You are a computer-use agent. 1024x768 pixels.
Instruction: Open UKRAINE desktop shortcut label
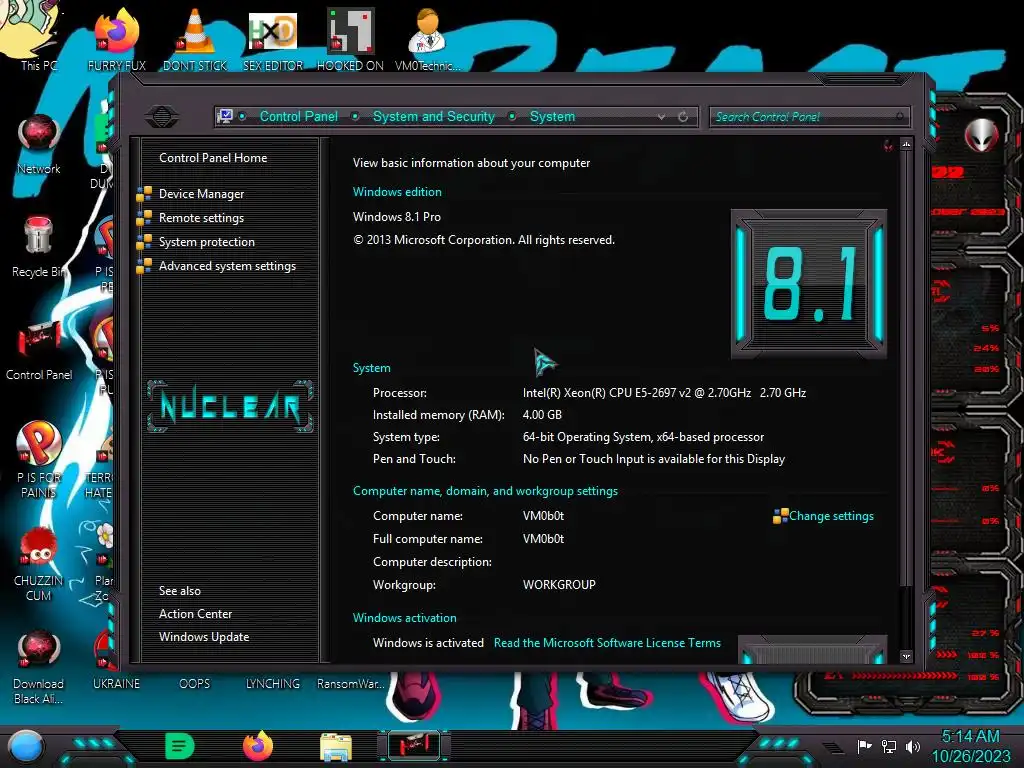tap(116, 684)
